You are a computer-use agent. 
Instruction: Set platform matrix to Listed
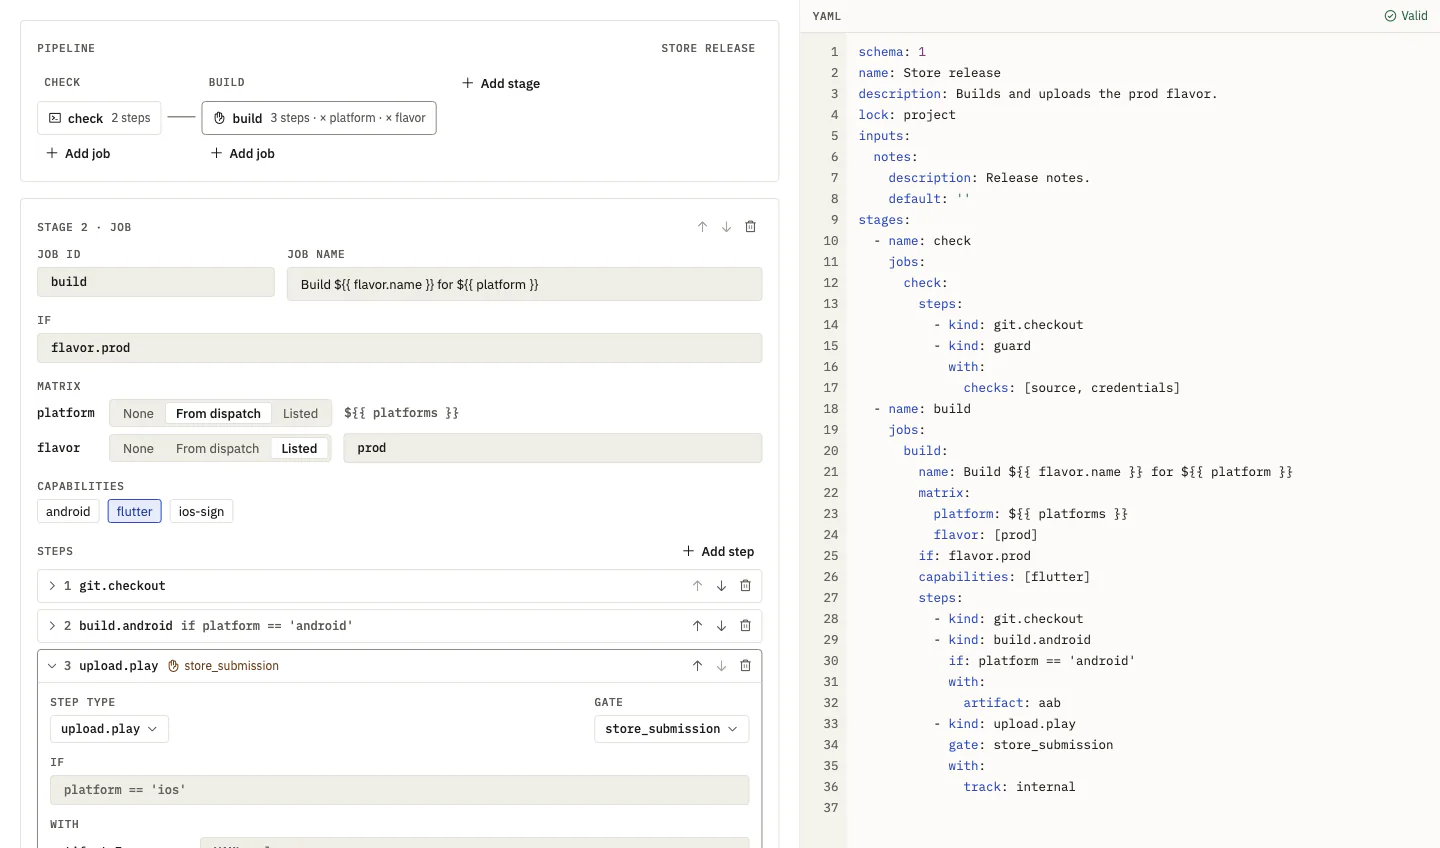[300, 414]
